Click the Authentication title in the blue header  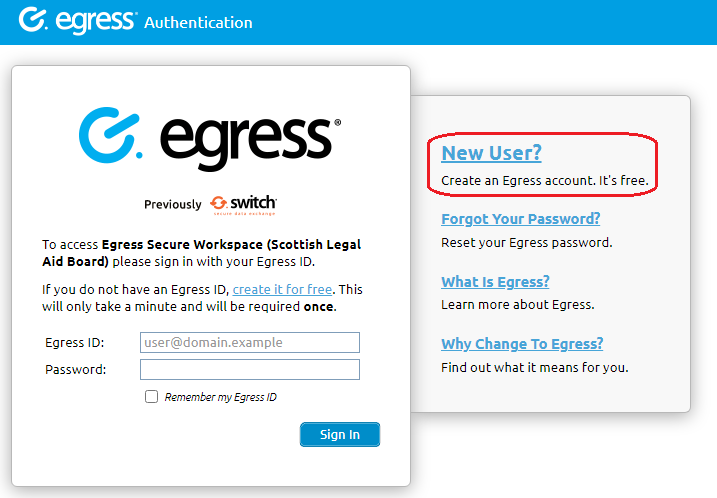pyautogui.click(x=198, y=22)
